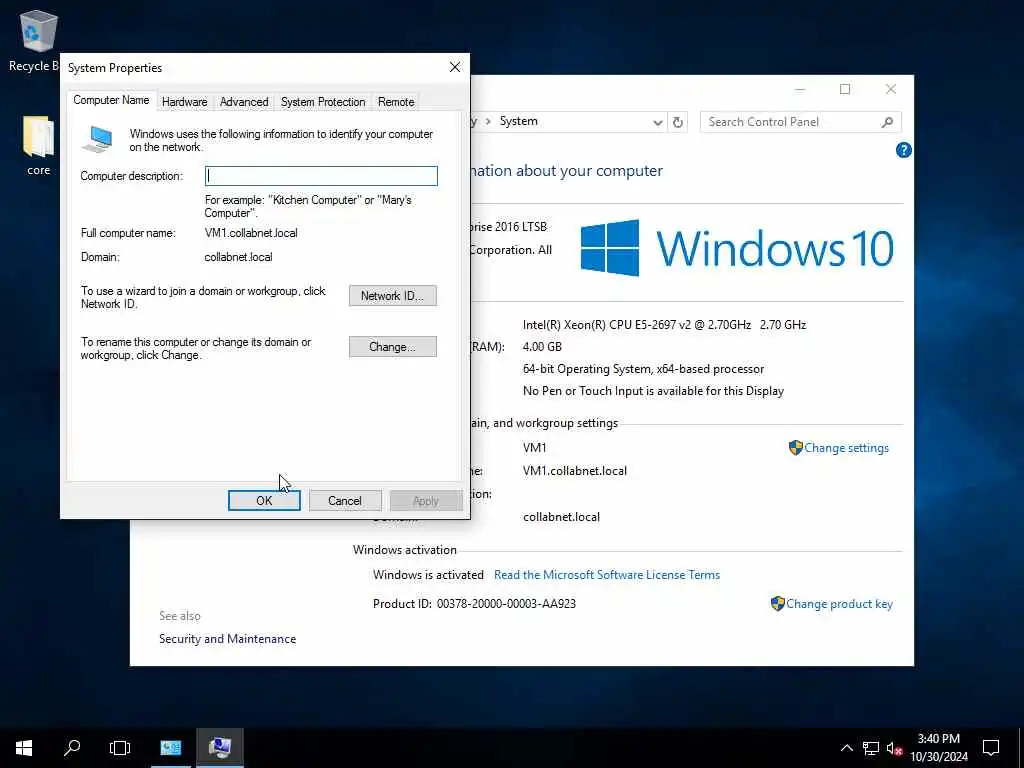
Task: Refresh the Control Panel address bar
Action: [x=678, y=122]
